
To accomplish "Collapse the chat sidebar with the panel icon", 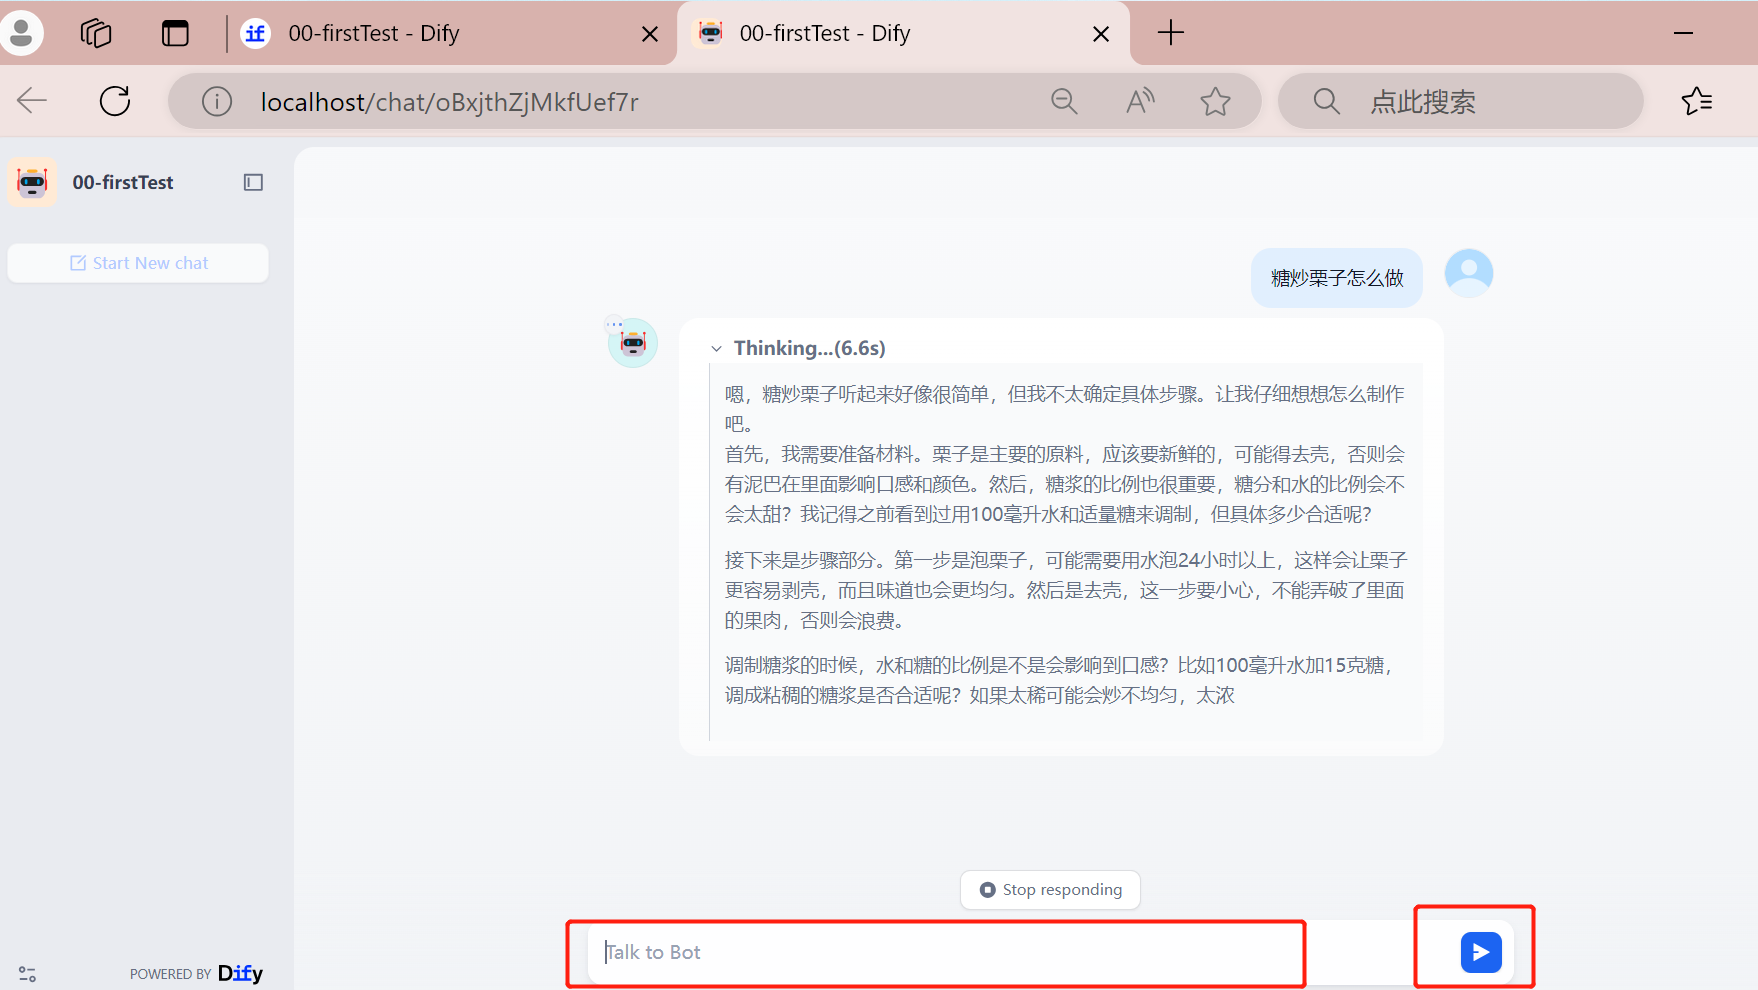I will (x=254, y=182).
